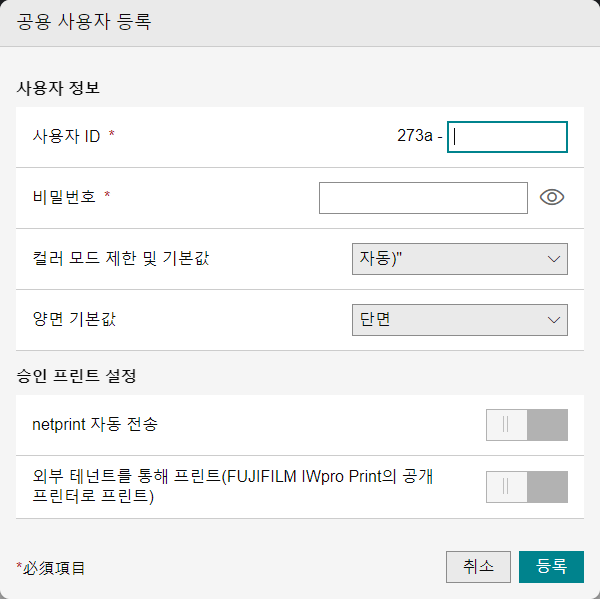Click the 사용자 ID field label

pos(66,136)
